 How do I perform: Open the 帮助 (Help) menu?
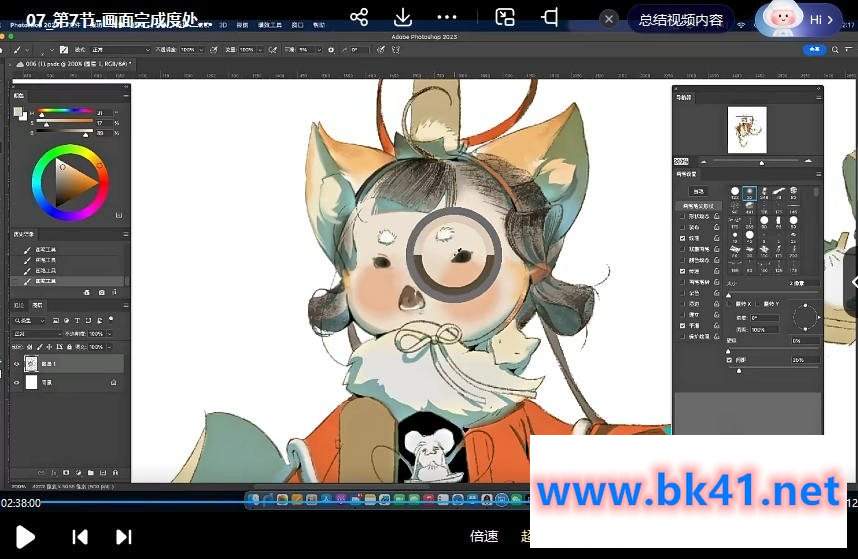318,25
